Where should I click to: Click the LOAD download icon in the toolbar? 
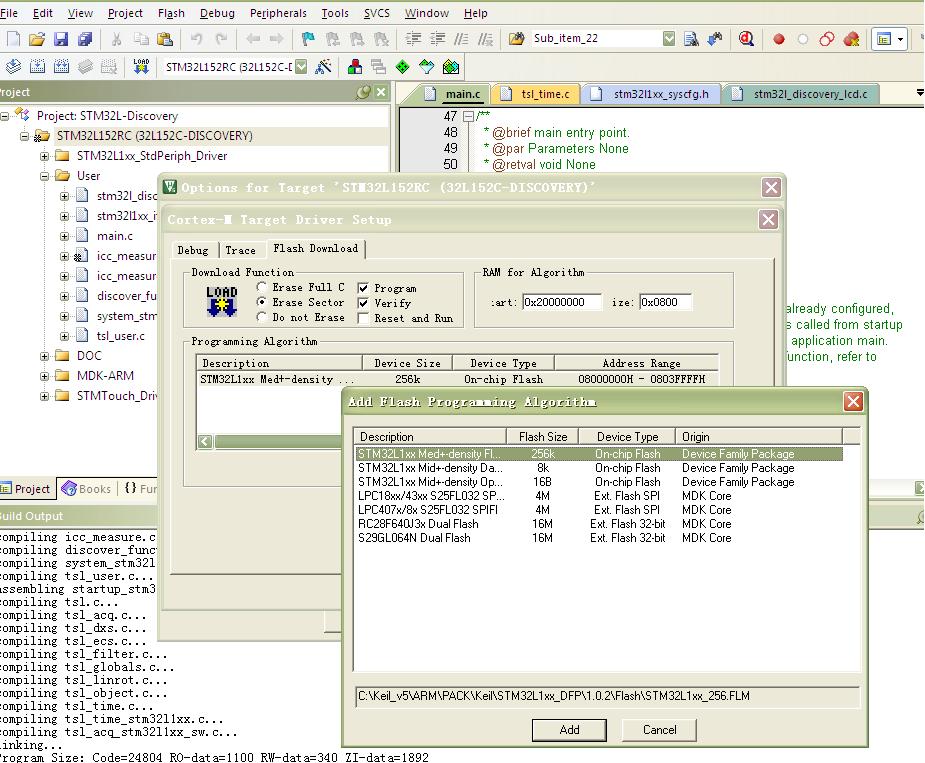pyautogui.click(x=141, y=66)
